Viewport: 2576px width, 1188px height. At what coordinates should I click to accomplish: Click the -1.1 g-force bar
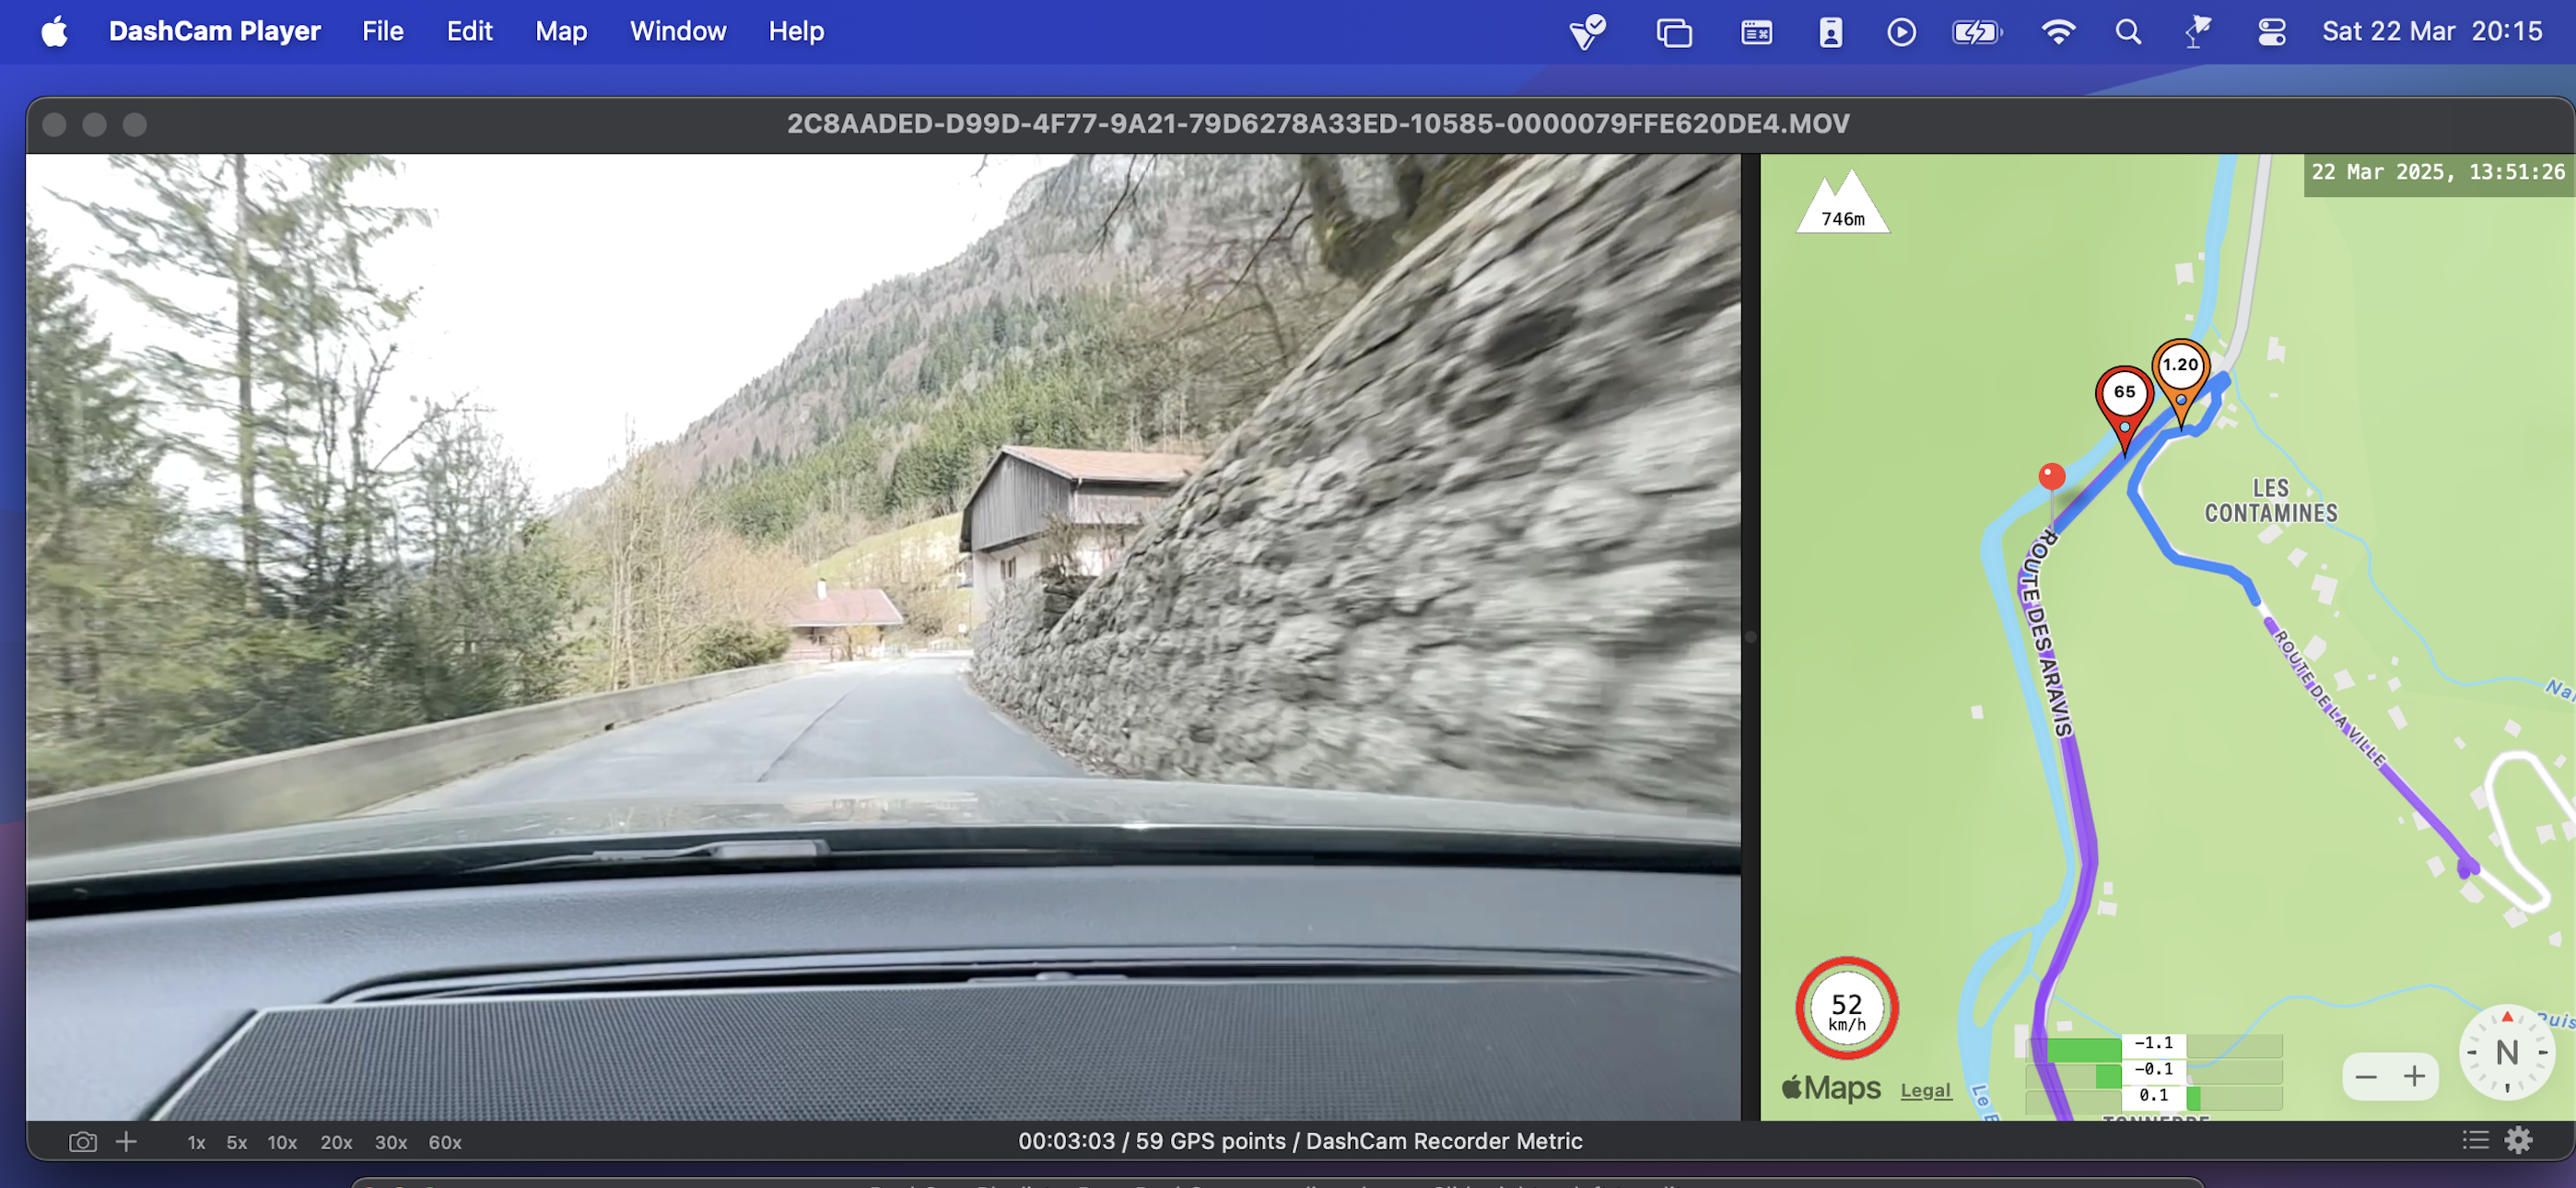click(x=2154, y=1044)
